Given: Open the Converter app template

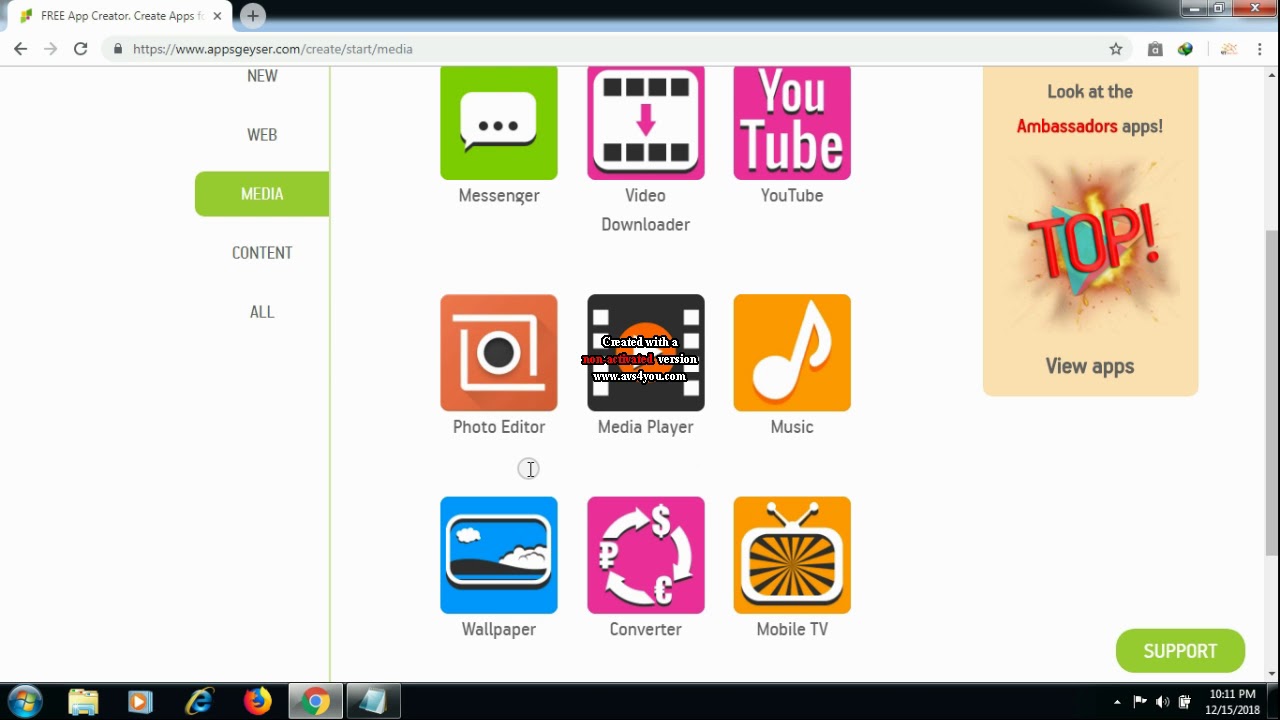Looking at the screenshot, I should [645, 555].
